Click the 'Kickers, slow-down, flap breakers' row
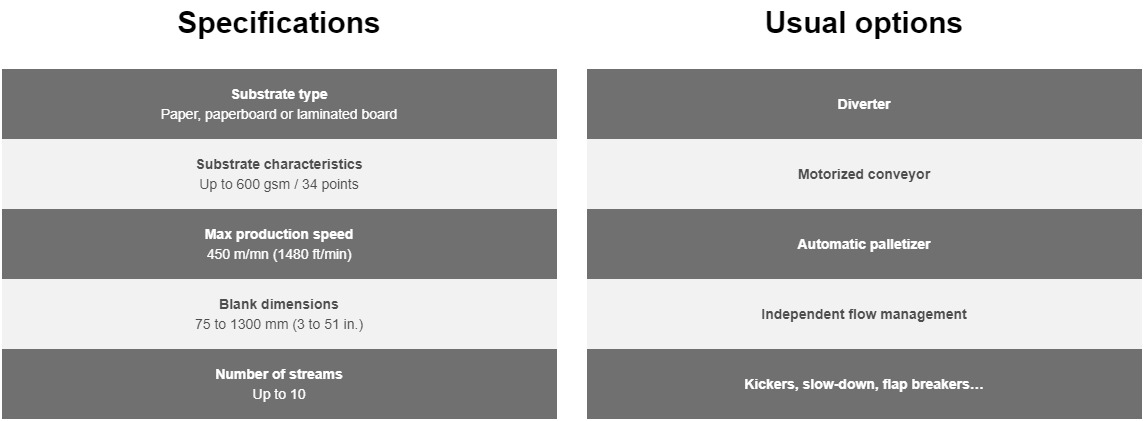This screenshot has height=421, width=1144. pos(864,384)
